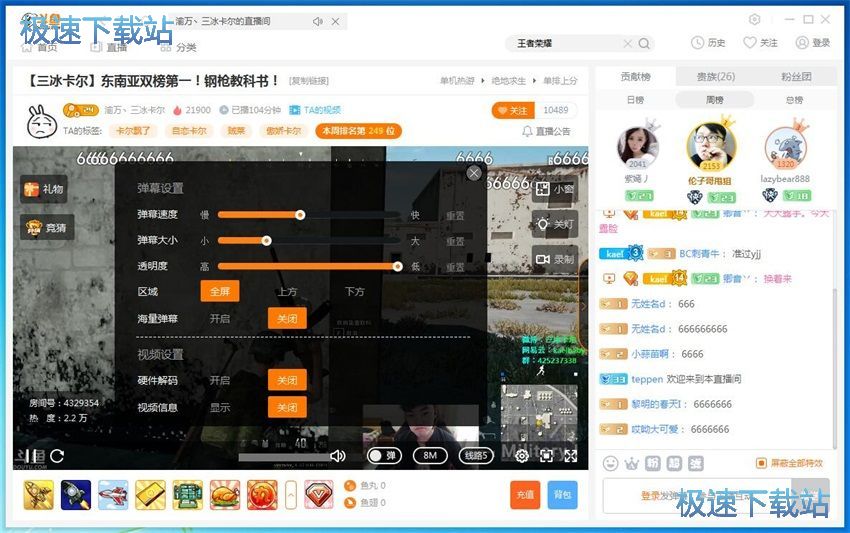The height and width of the screenshot is (533, 850).
Task: Select 日榜 ranking
Action: [x=635, y=100]
